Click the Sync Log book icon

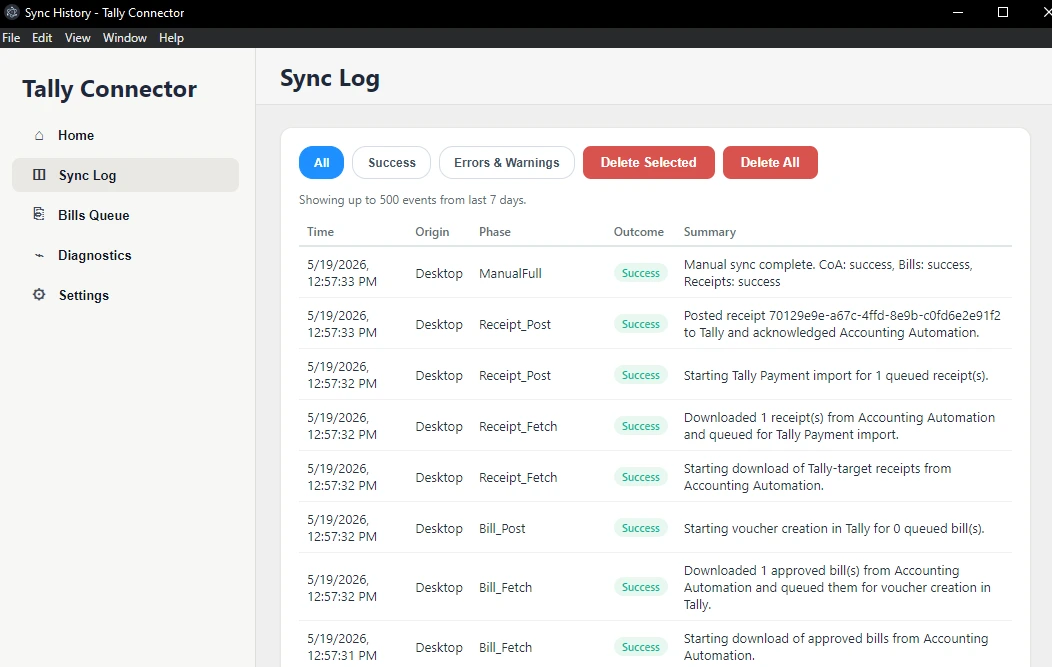[39, 175]
